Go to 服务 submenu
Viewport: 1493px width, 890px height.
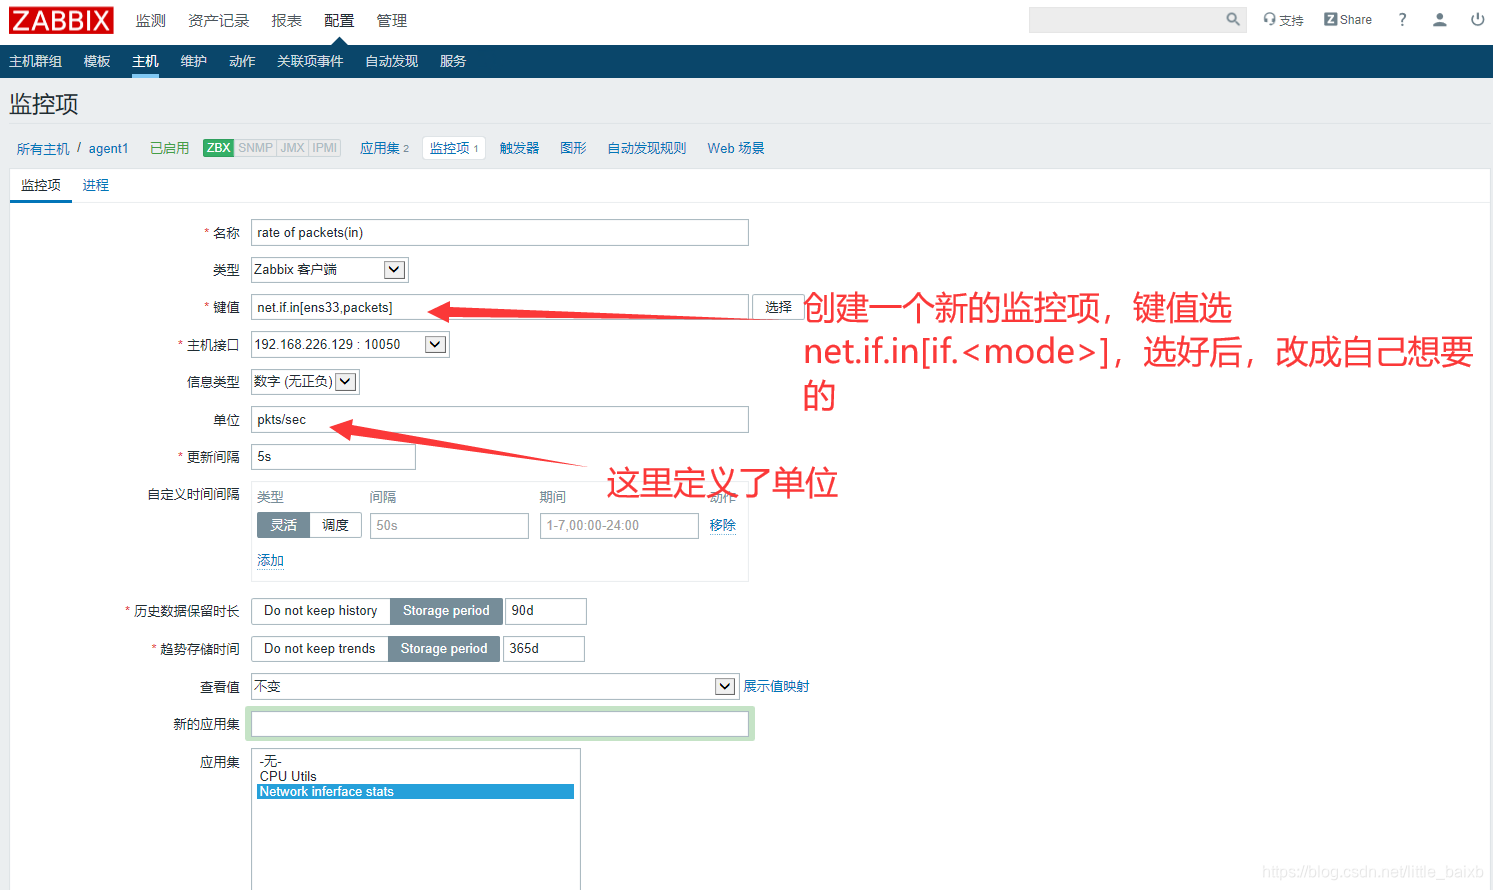pyautogui.click(x=453, y=62)
